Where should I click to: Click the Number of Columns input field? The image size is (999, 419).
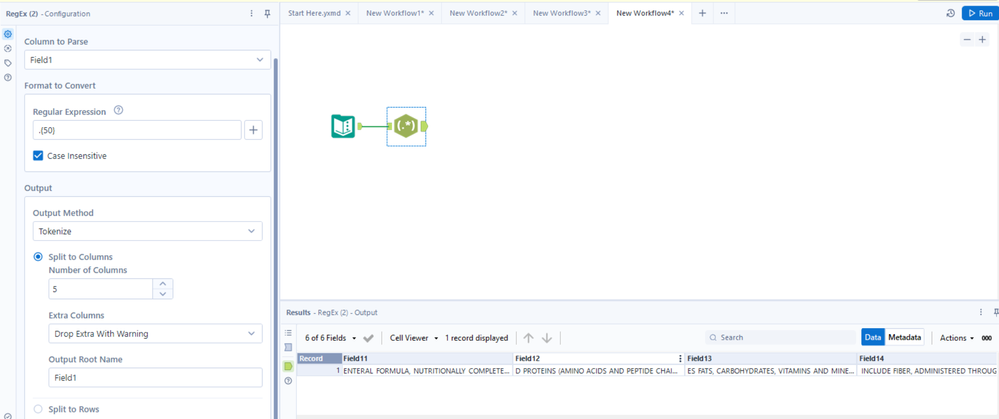pyautogui.click(x=101, y=289)
